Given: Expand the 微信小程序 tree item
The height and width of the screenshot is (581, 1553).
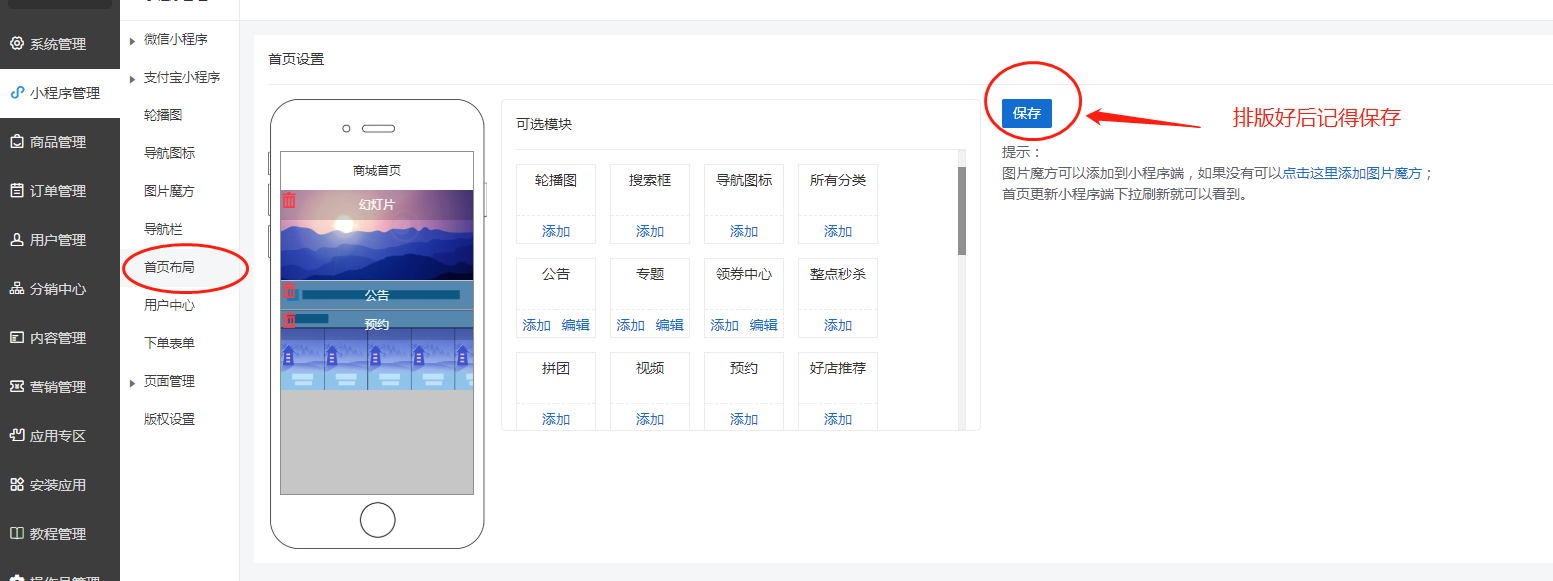Looking at the screenshot, I should click(x=132, y=40).
